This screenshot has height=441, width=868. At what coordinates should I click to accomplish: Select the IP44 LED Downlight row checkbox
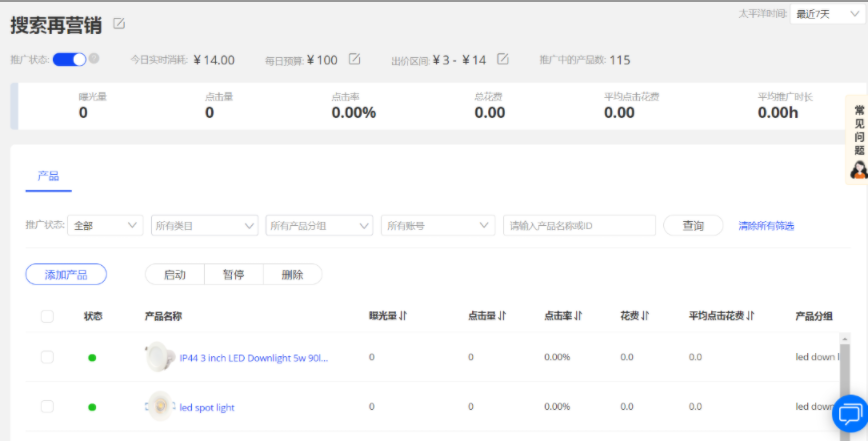[x=47, y=357]
